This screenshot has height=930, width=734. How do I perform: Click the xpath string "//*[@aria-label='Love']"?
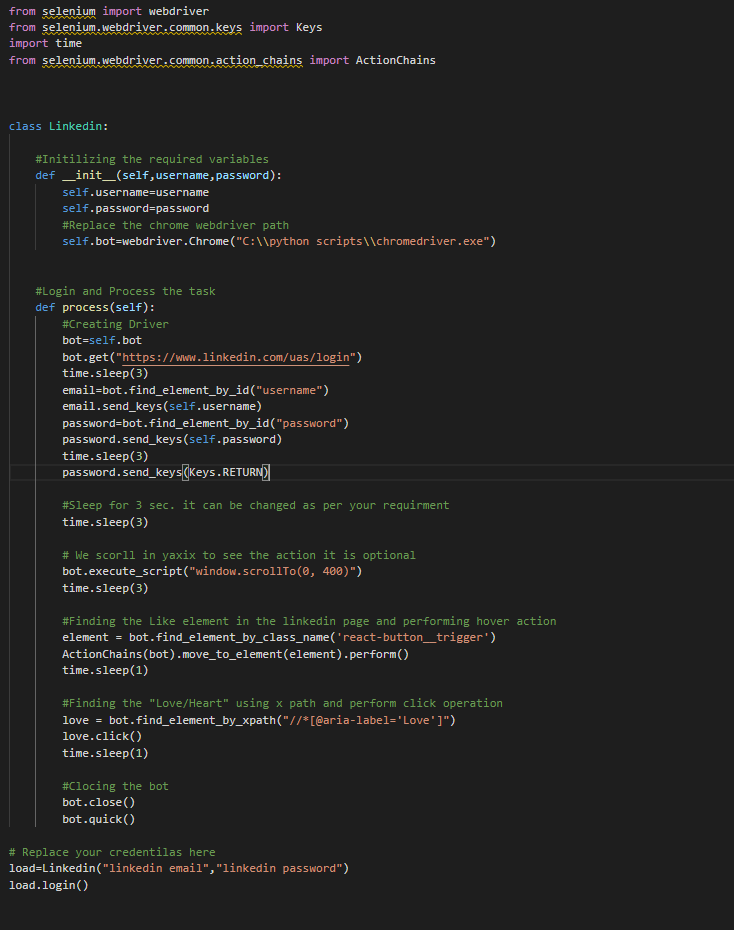tap(366, 720)
